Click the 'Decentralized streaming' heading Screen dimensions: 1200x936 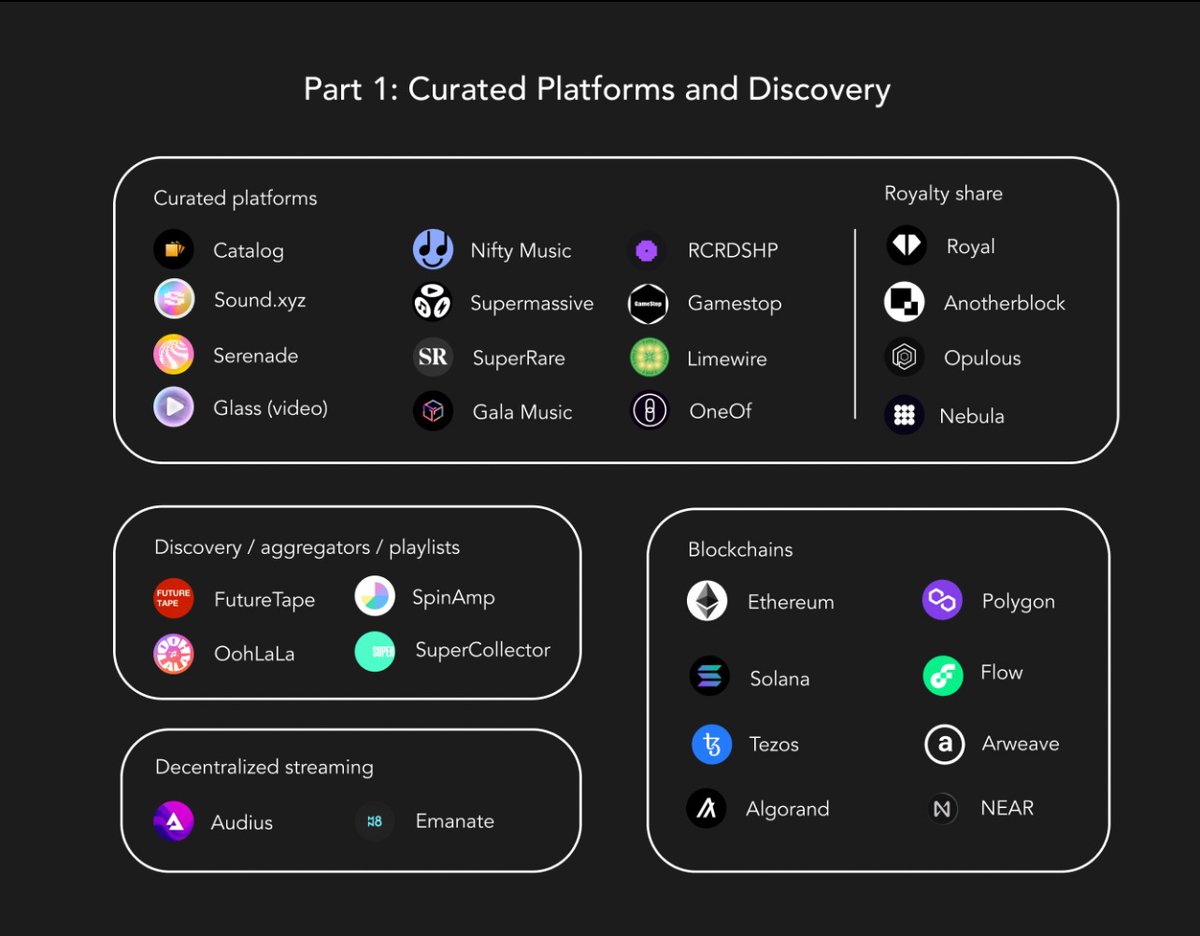(264, 767)
